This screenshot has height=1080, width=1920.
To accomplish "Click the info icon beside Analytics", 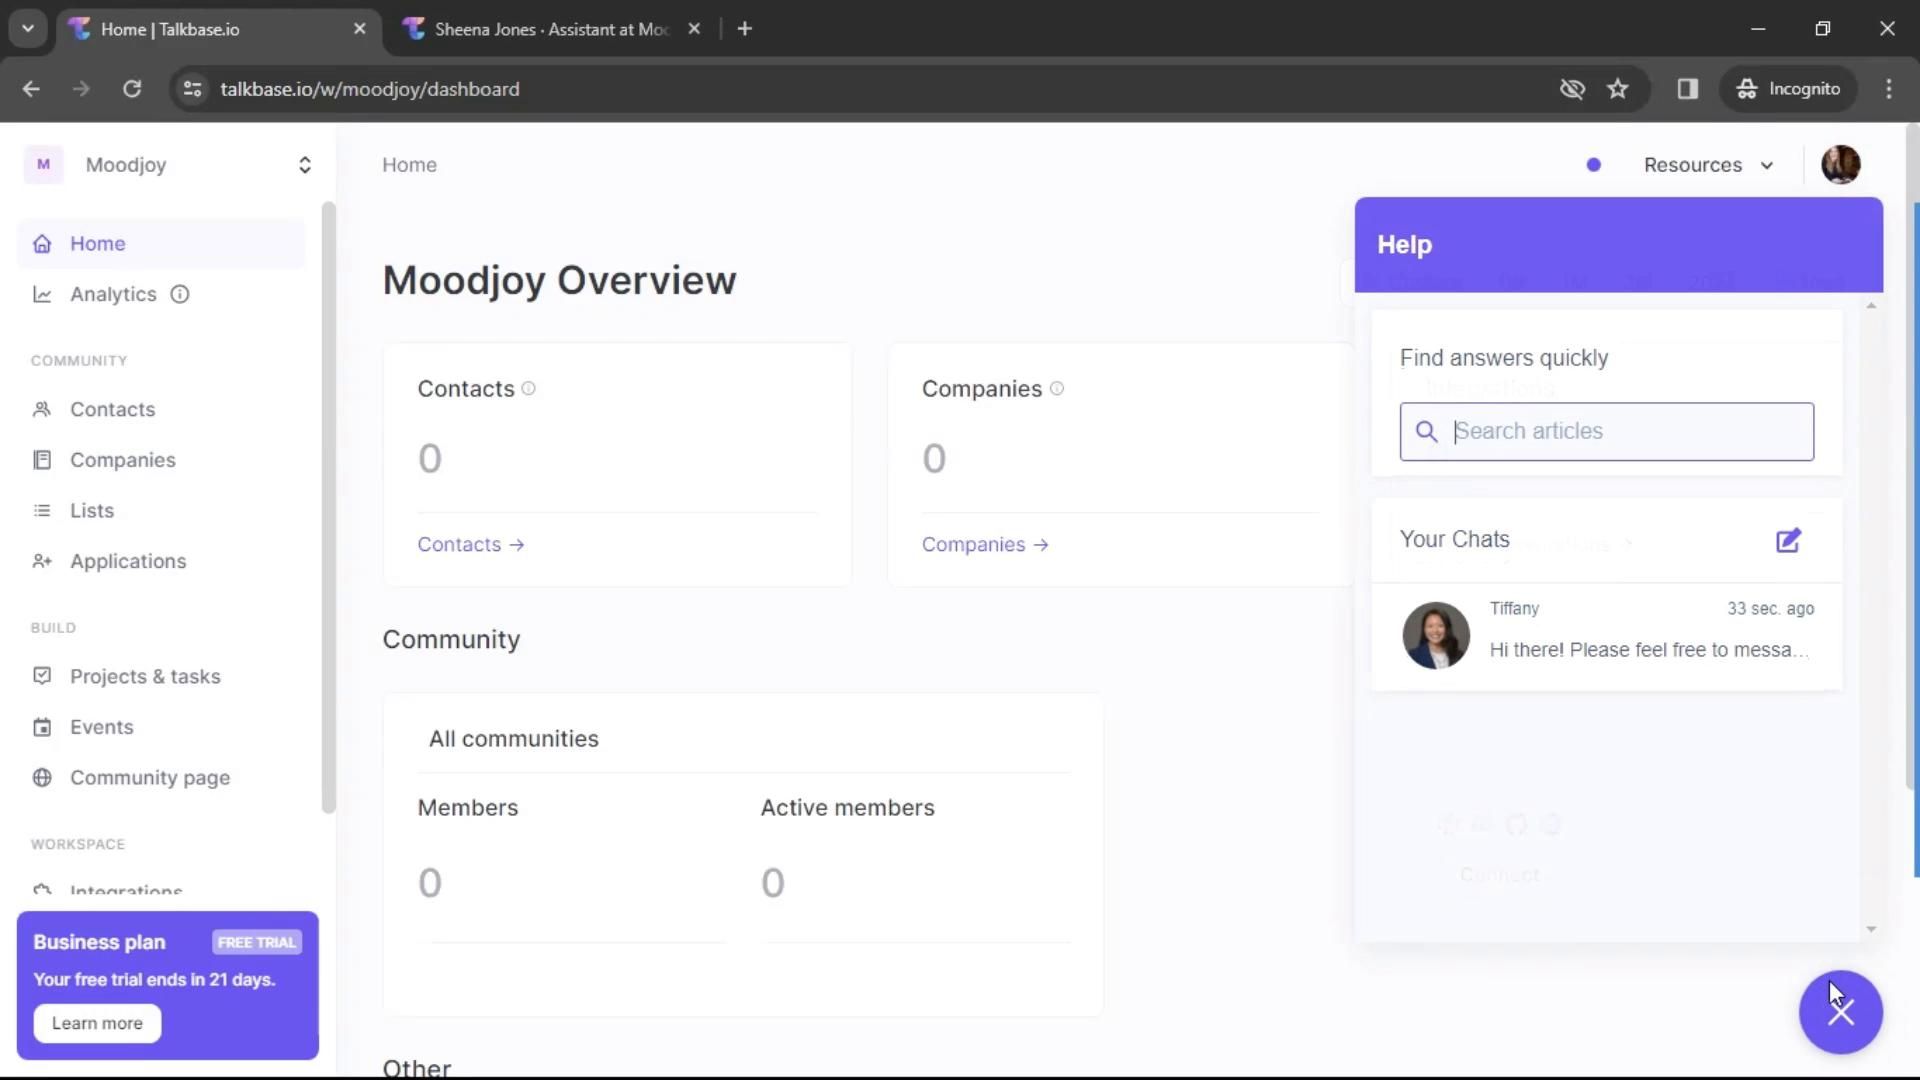I will (180, 294).
